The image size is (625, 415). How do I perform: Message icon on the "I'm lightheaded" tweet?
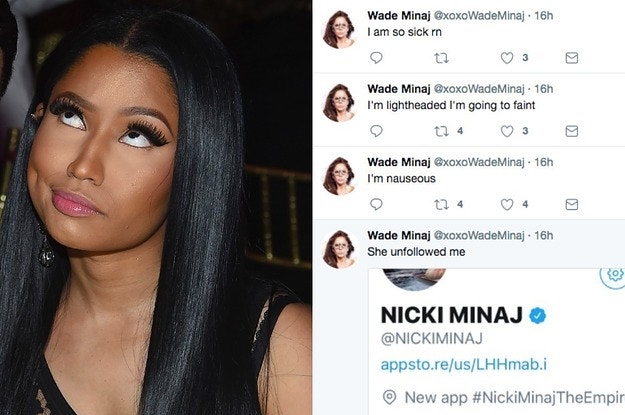click(572, 131)
